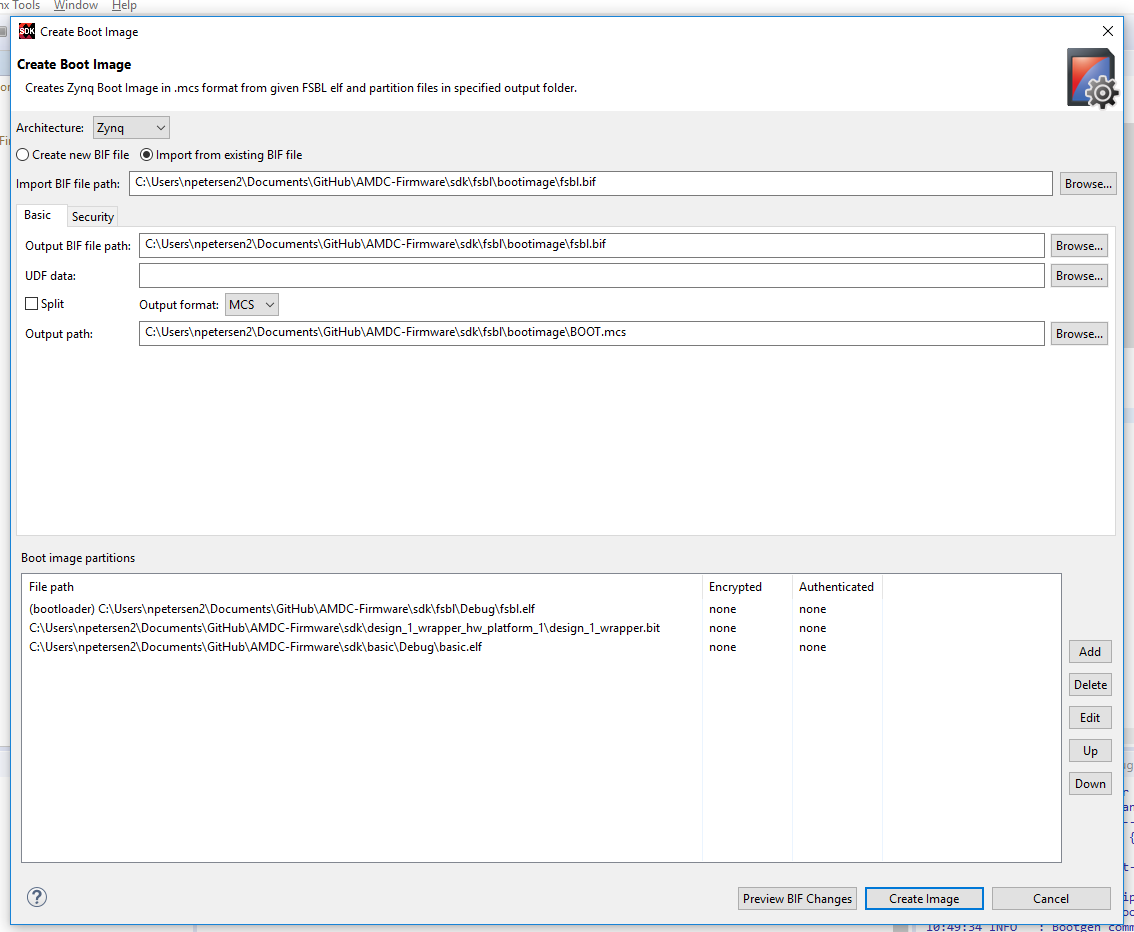
Task: Click the Create Image button
Action: [x=924, y=899]
